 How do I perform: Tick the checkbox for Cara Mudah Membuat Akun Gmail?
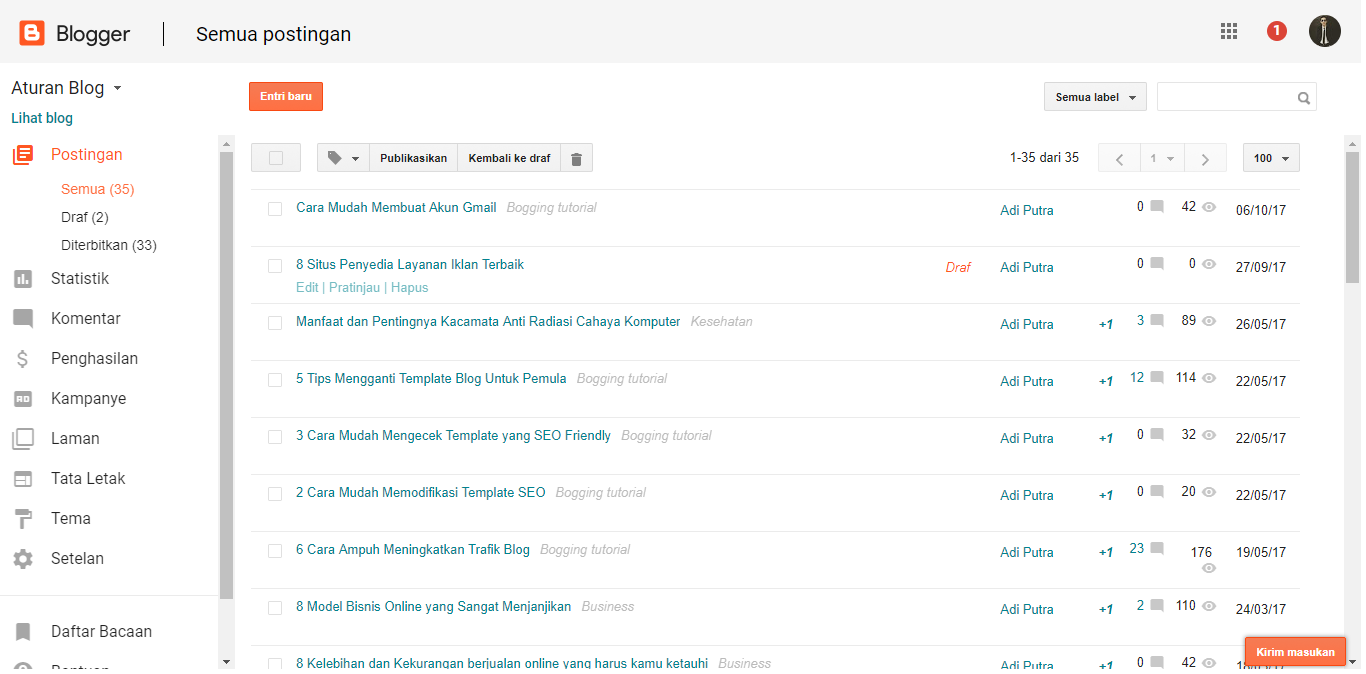pos(275,210)
